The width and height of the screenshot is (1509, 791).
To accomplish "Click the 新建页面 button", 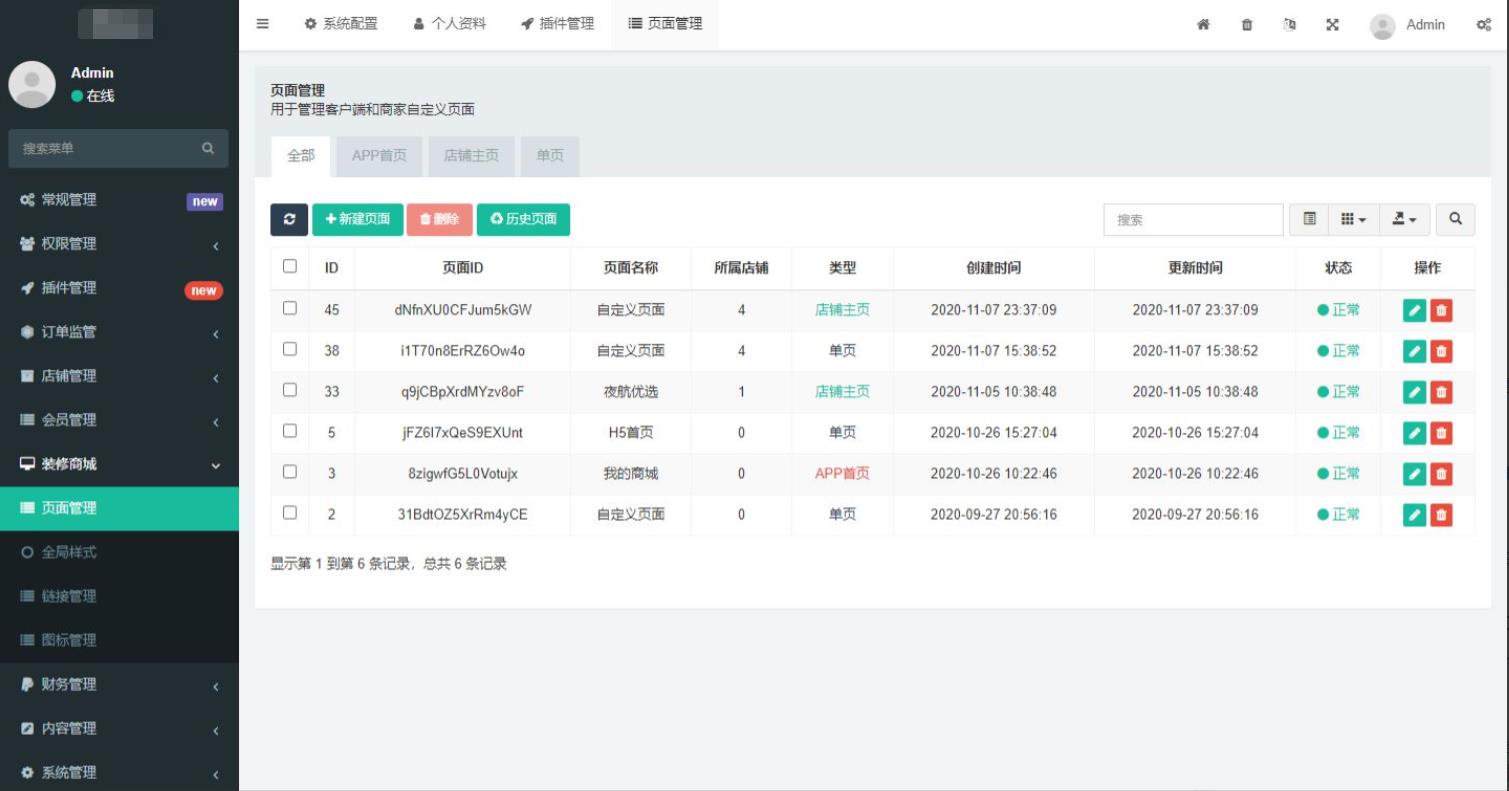I will [x=357, y=219].
